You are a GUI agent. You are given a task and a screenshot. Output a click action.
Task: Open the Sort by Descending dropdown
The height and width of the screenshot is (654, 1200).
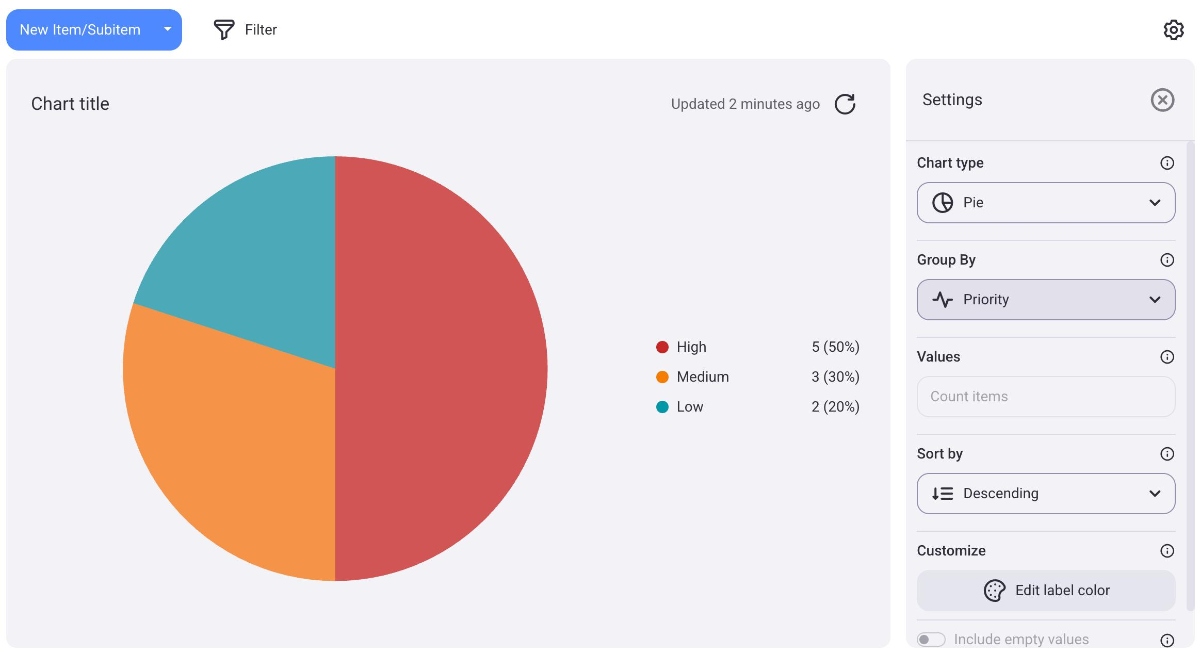tap(1045, 493)
